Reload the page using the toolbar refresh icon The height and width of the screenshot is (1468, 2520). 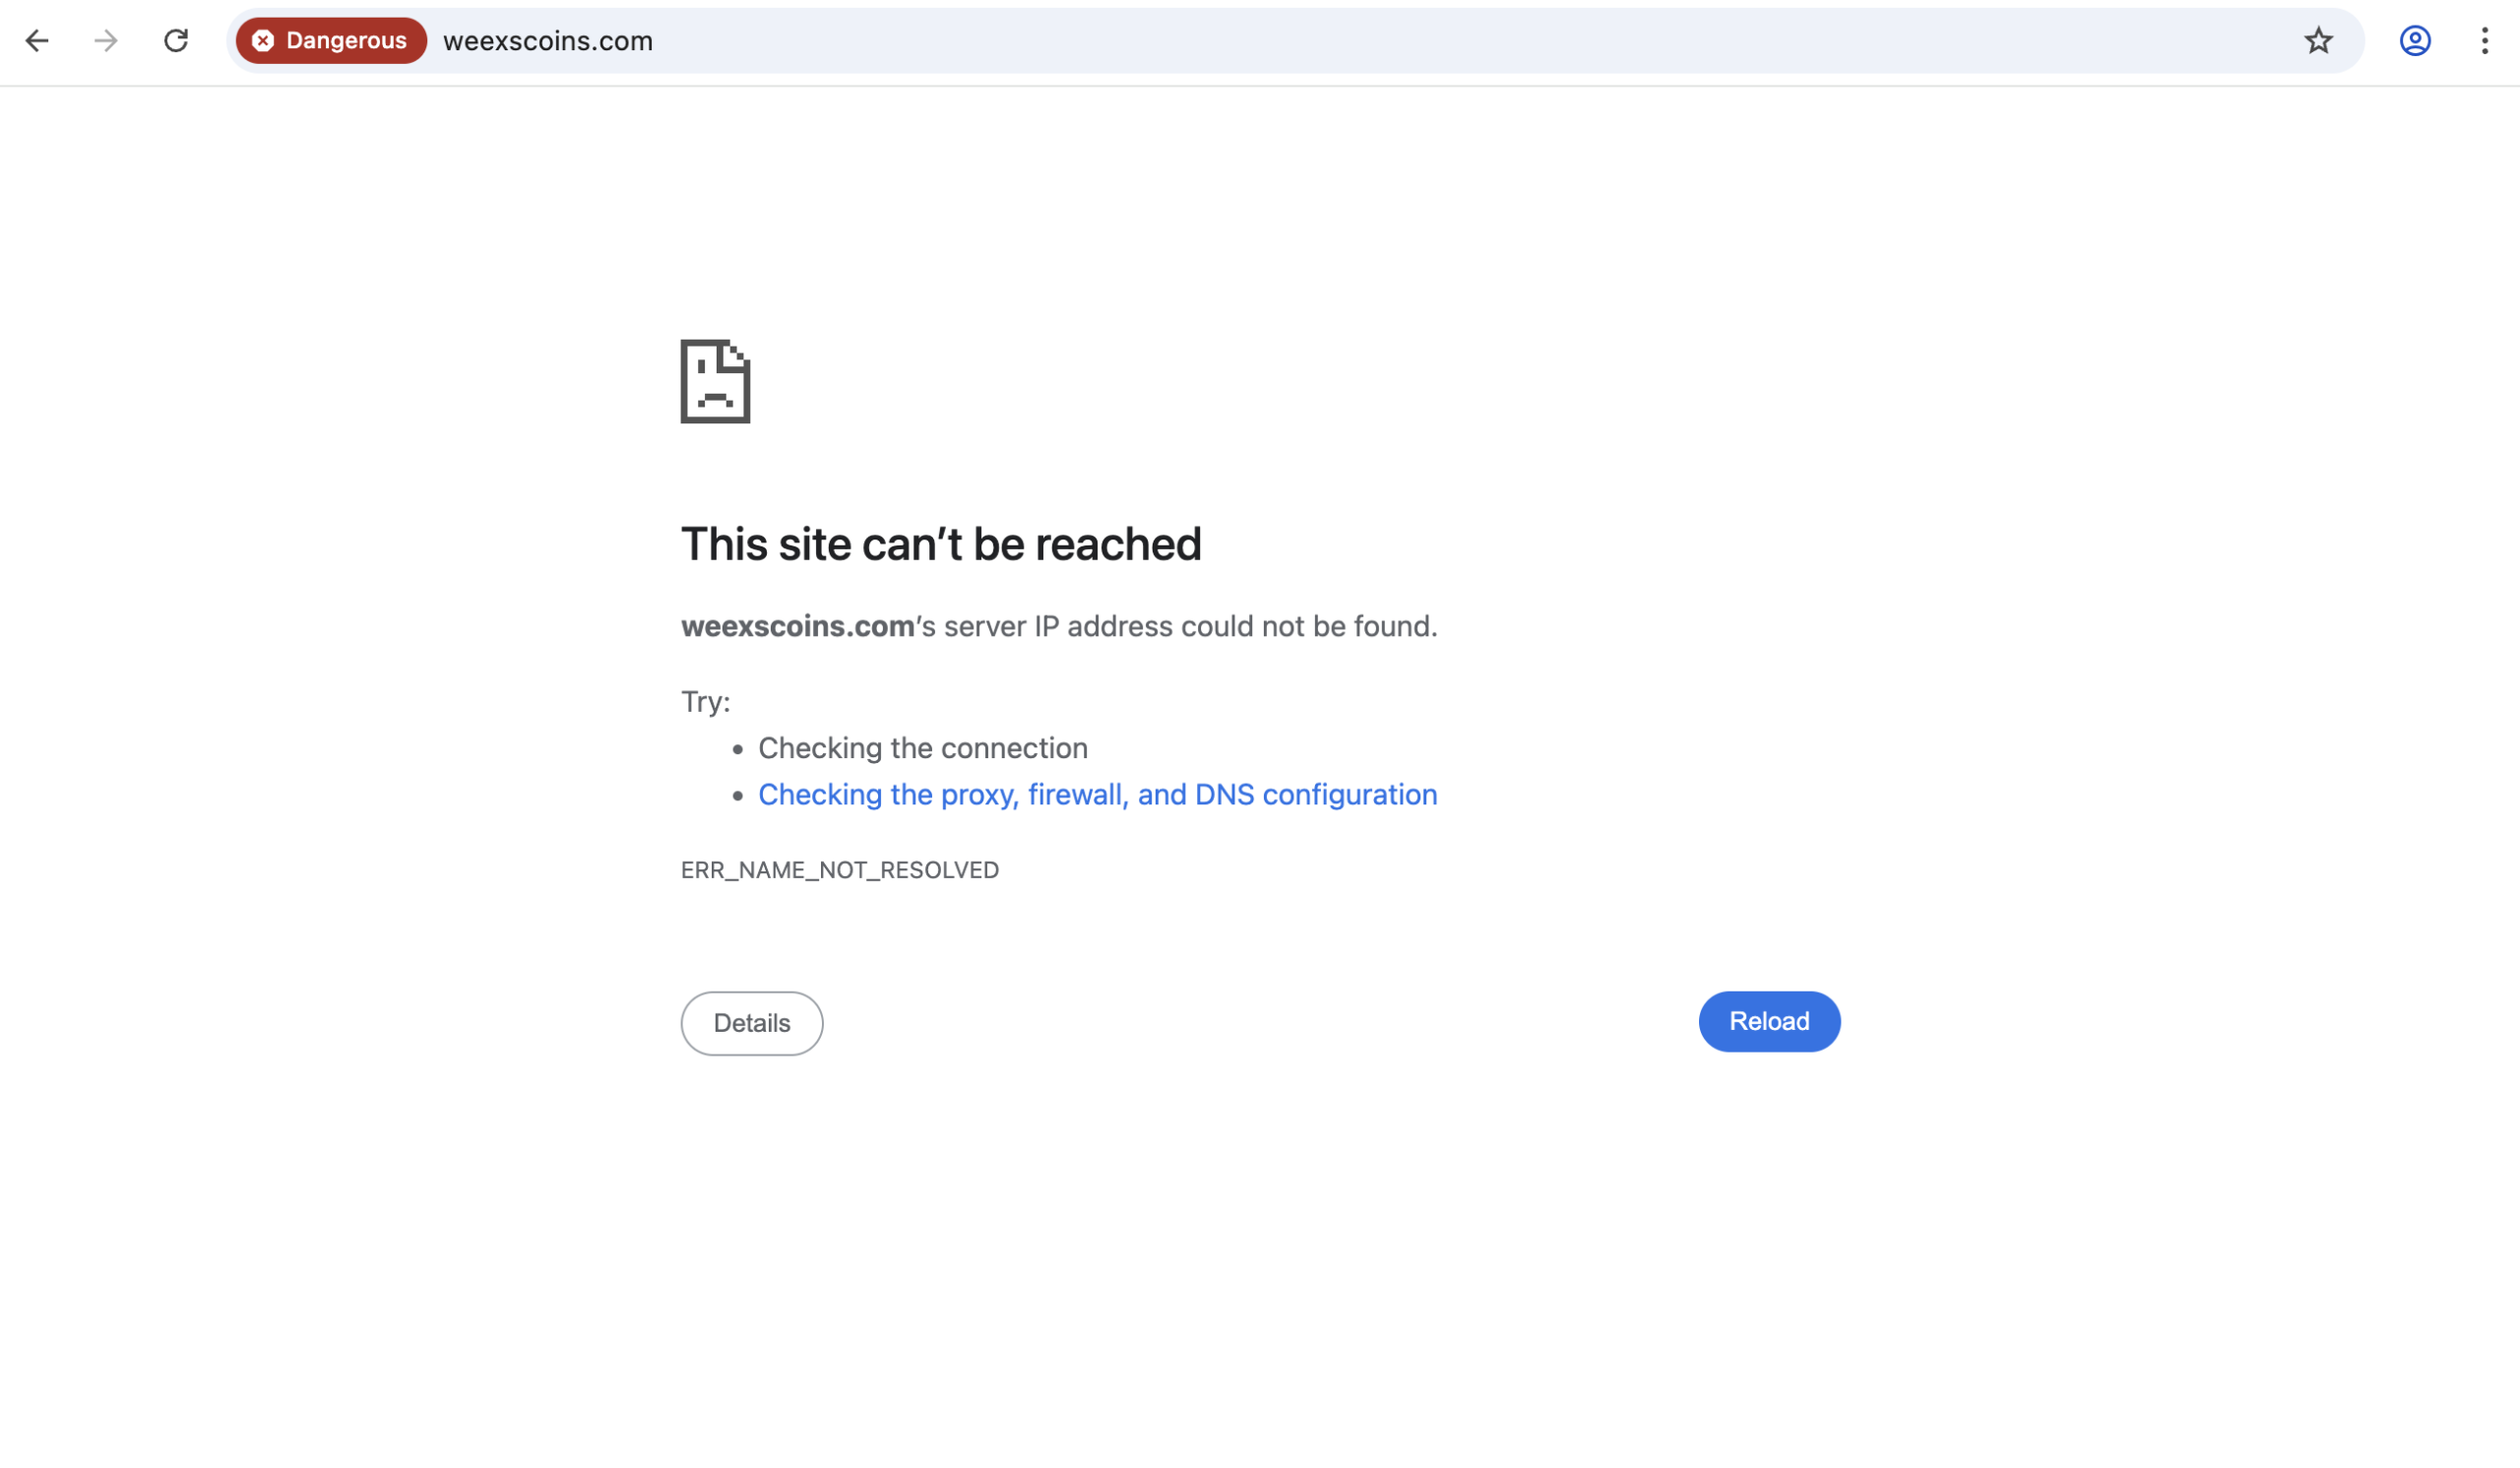(x=175, y=41)
